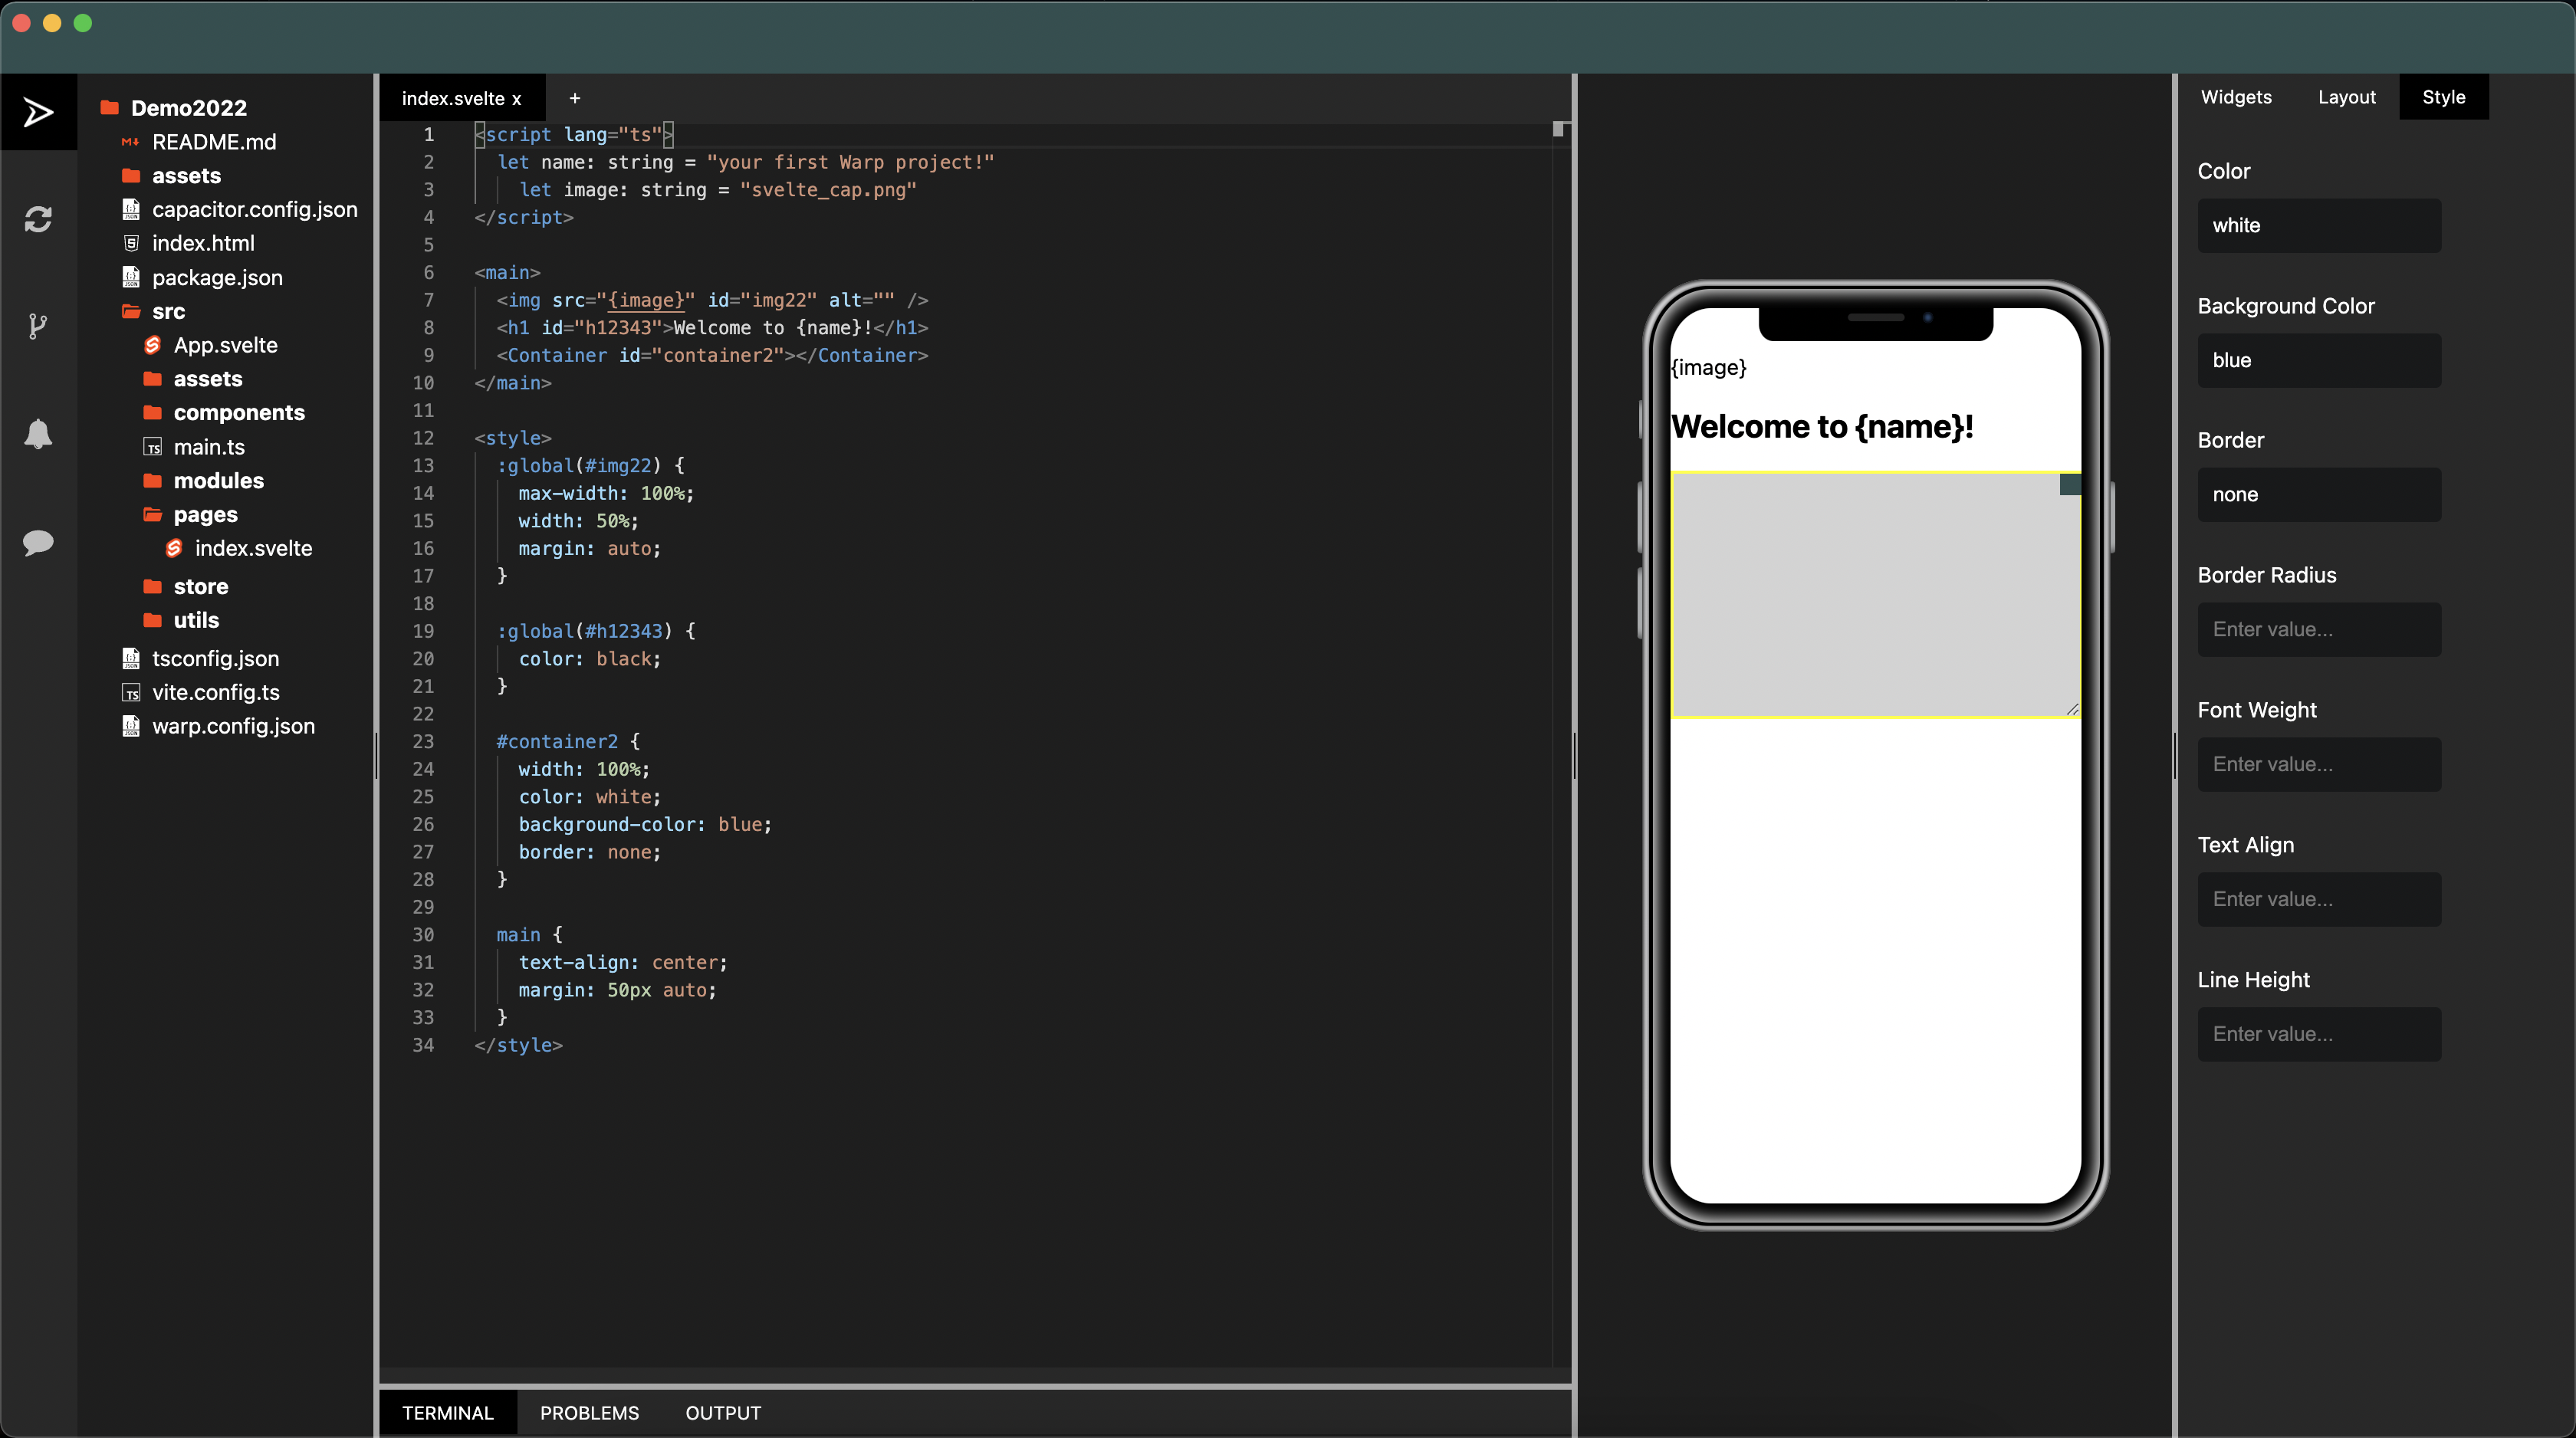Close the index.svelte editor tab
Viewport: 2576px width, 1438px height.
[517, 99]
